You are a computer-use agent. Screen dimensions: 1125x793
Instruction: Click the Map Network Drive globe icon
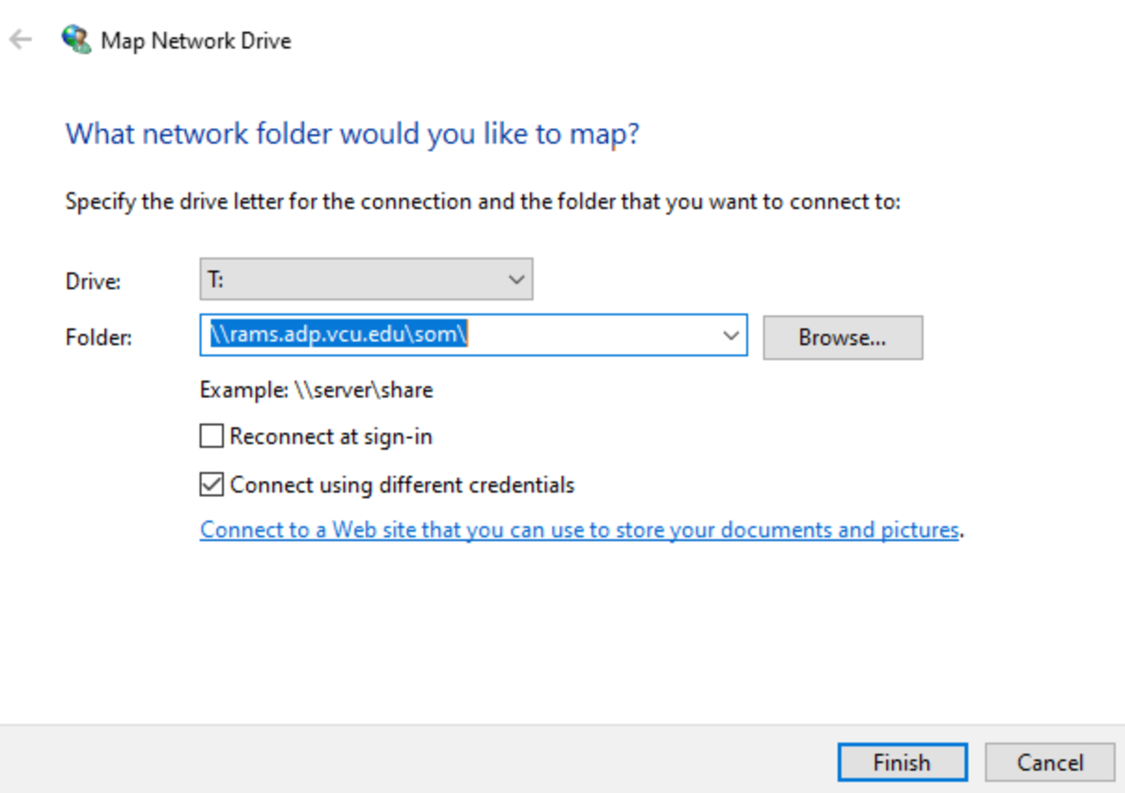tap(75, 40)
